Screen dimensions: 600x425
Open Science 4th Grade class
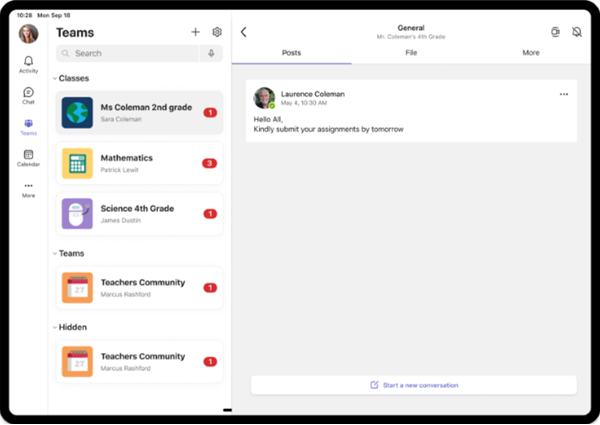pos(140,213)
